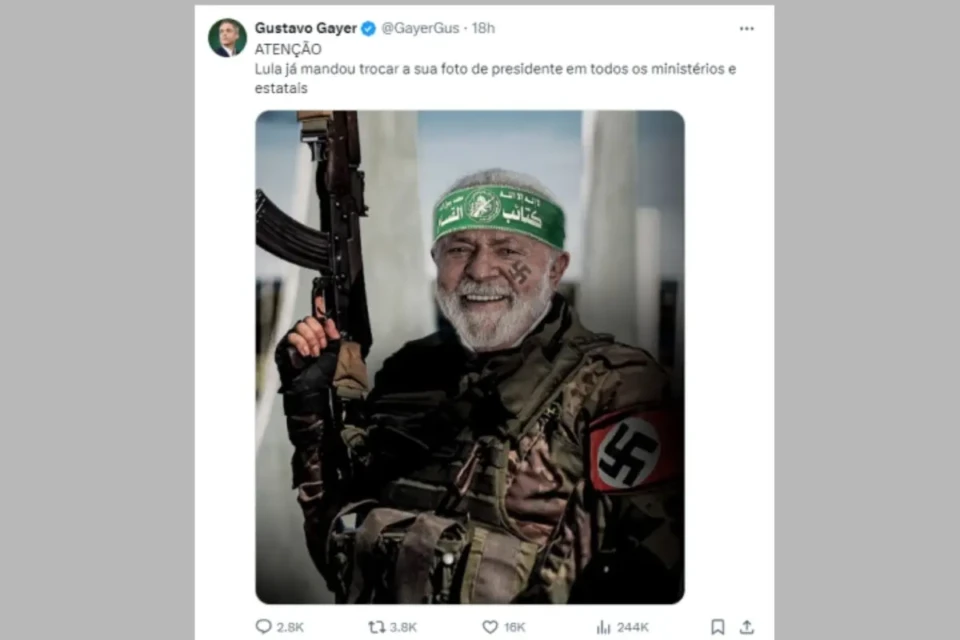Open Gustavo Gayer's profile avatar
Viewport: 960px width, 640px height.
coord(227,38)
